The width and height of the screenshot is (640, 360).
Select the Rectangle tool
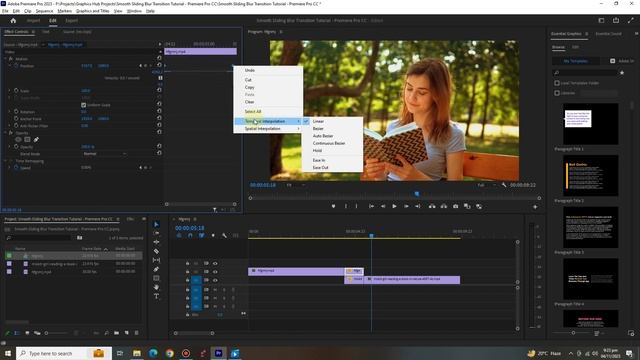pos(156,278)
